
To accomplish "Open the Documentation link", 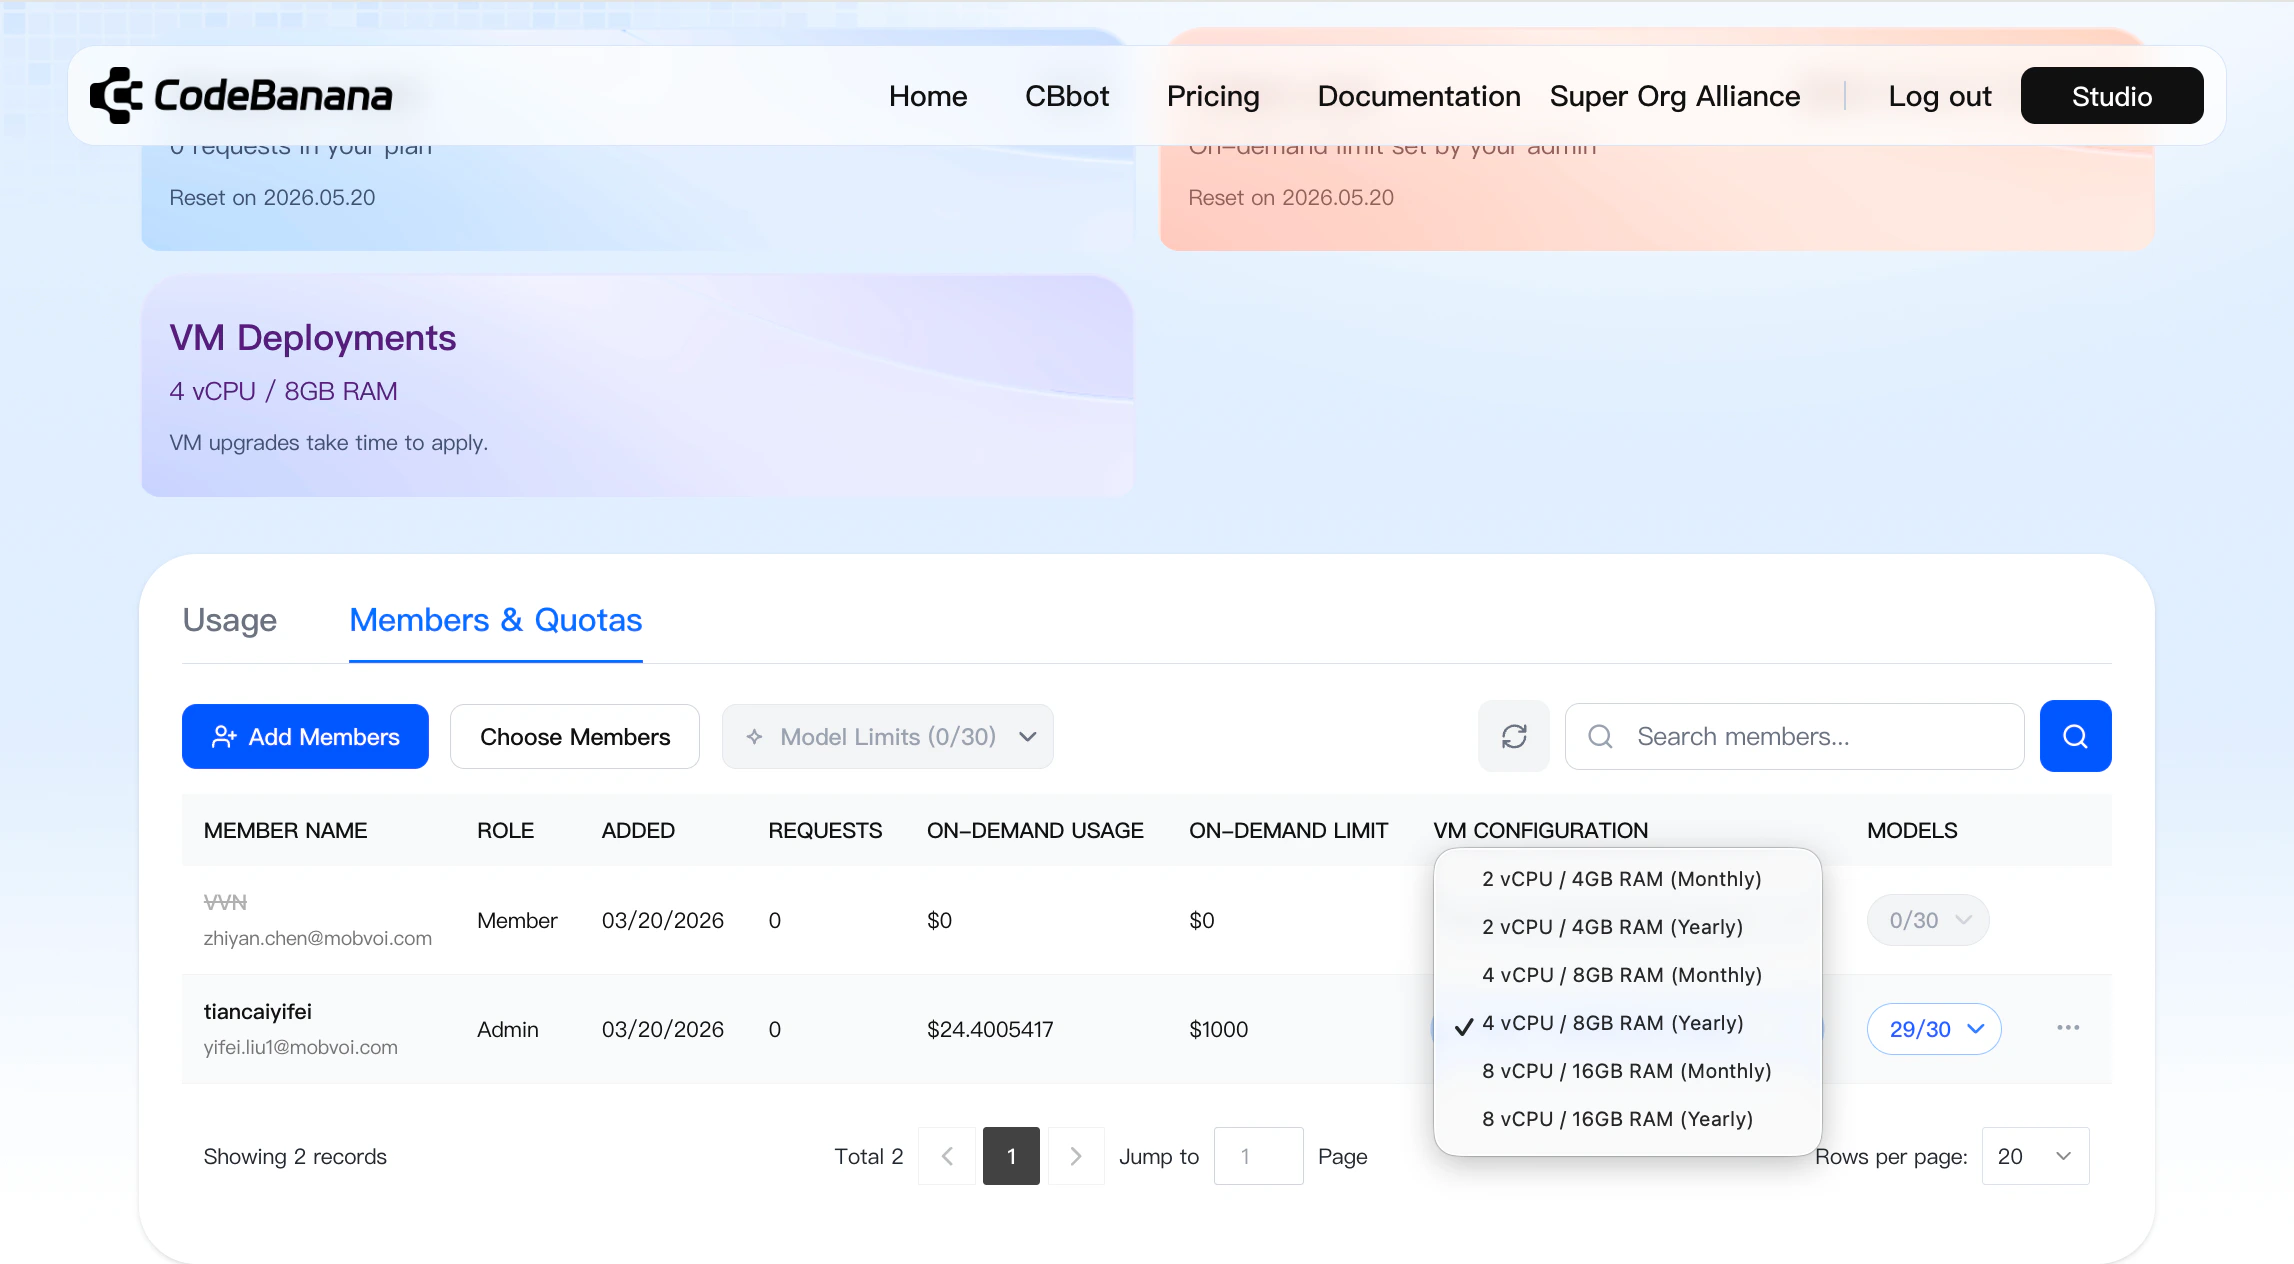I will tap(1419, 96).
